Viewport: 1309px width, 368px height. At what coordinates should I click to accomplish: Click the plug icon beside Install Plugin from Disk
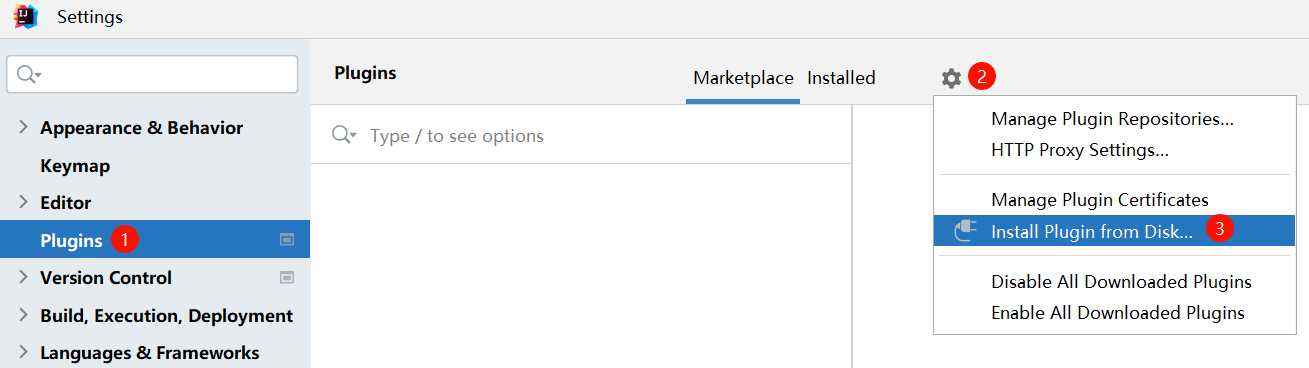pyautogui.click(x=965, y=231)
